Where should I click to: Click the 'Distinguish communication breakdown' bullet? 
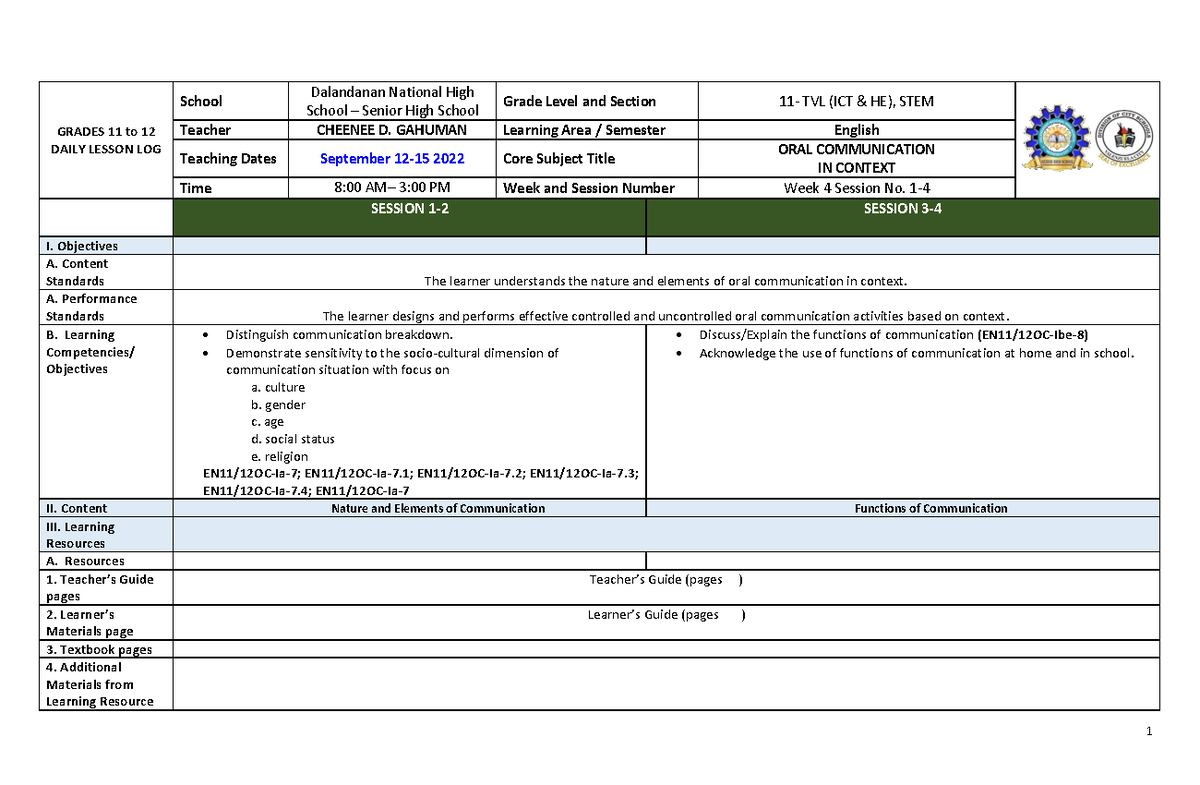(x=339, y=335)
